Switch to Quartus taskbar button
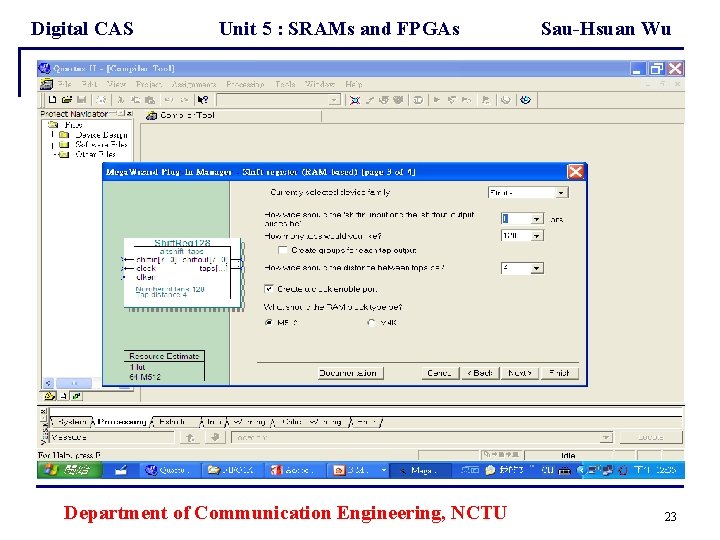The height and width of the screenshot is (540, 720). 169,470
